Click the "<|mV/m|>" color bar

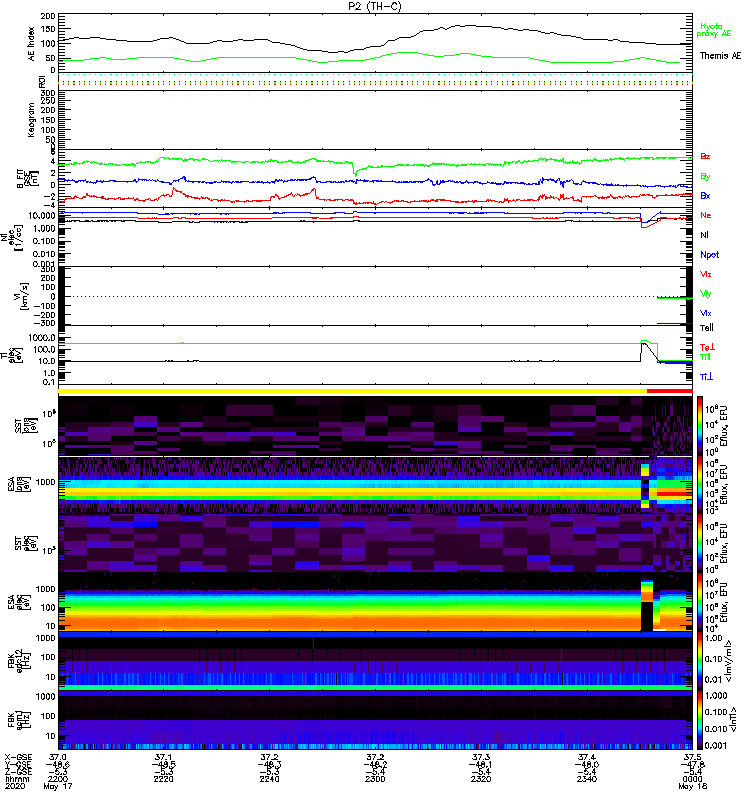pos(700,660)
